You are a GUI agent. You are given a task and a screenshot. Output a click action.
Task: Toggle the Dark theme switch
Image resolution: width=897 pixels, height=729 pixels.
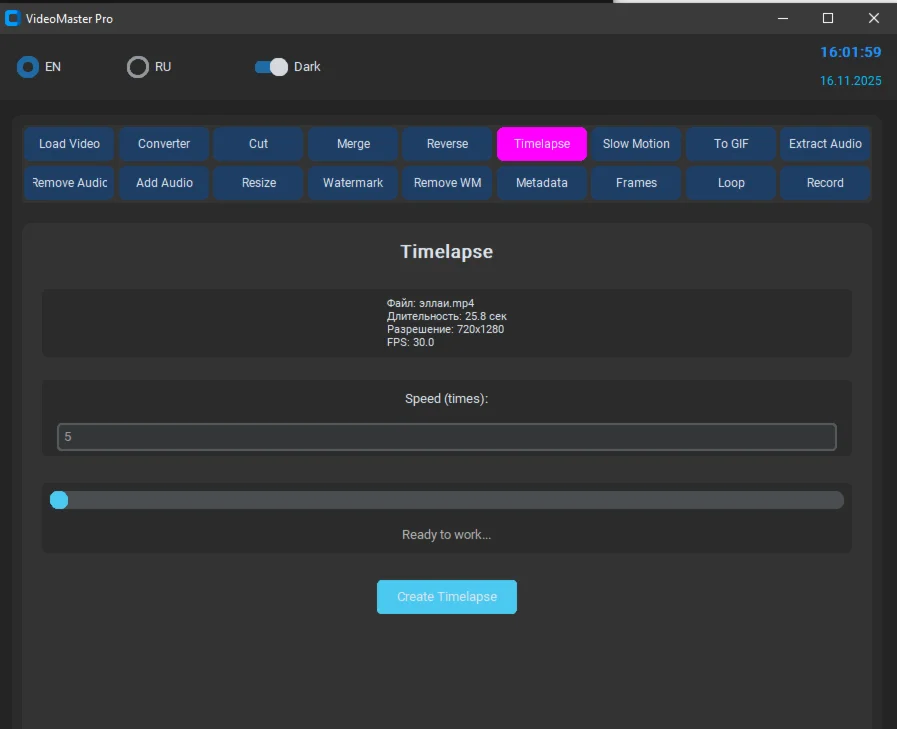tap(271, 67)
